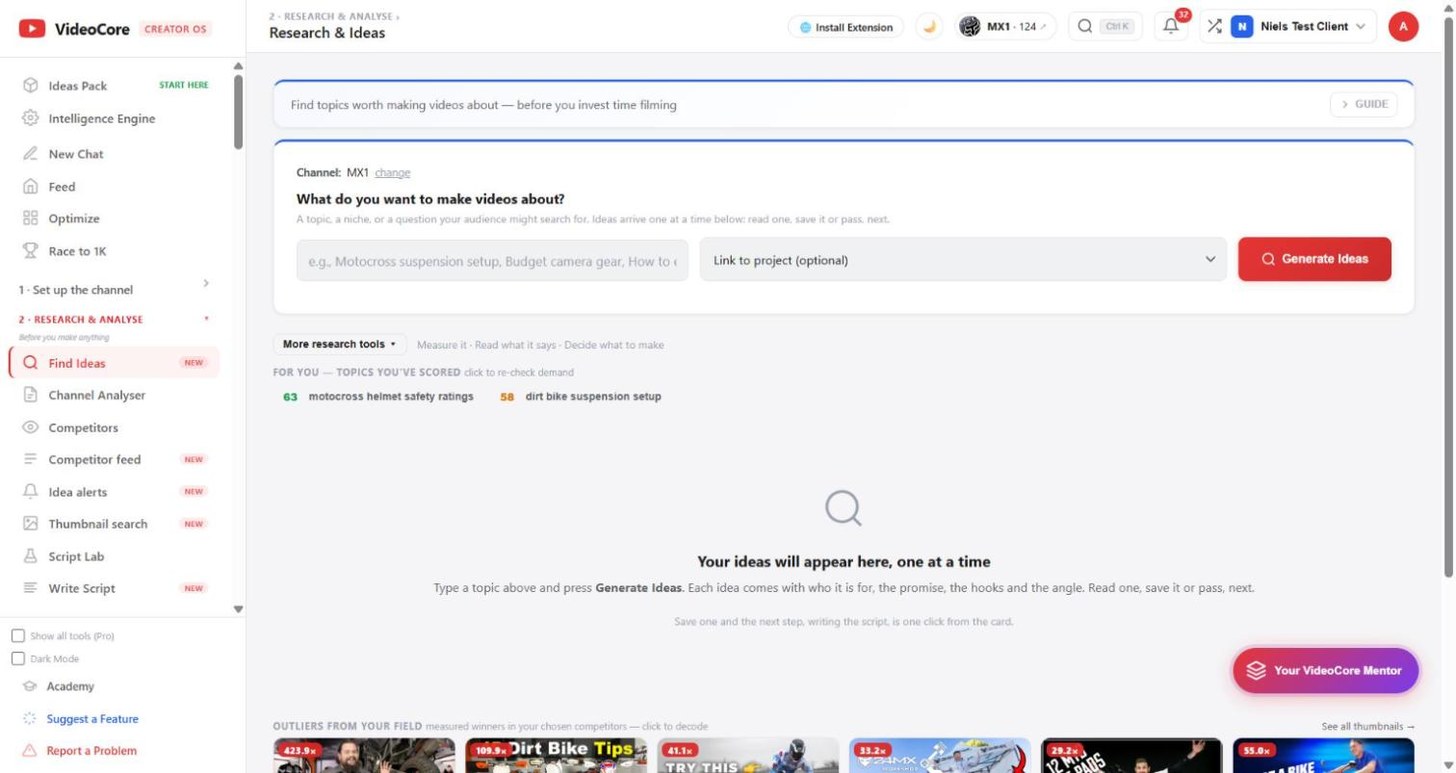Check the Dark Mode checkbox
The height and width of the screenshot is (773, 1456).
[x=18, y=659]
